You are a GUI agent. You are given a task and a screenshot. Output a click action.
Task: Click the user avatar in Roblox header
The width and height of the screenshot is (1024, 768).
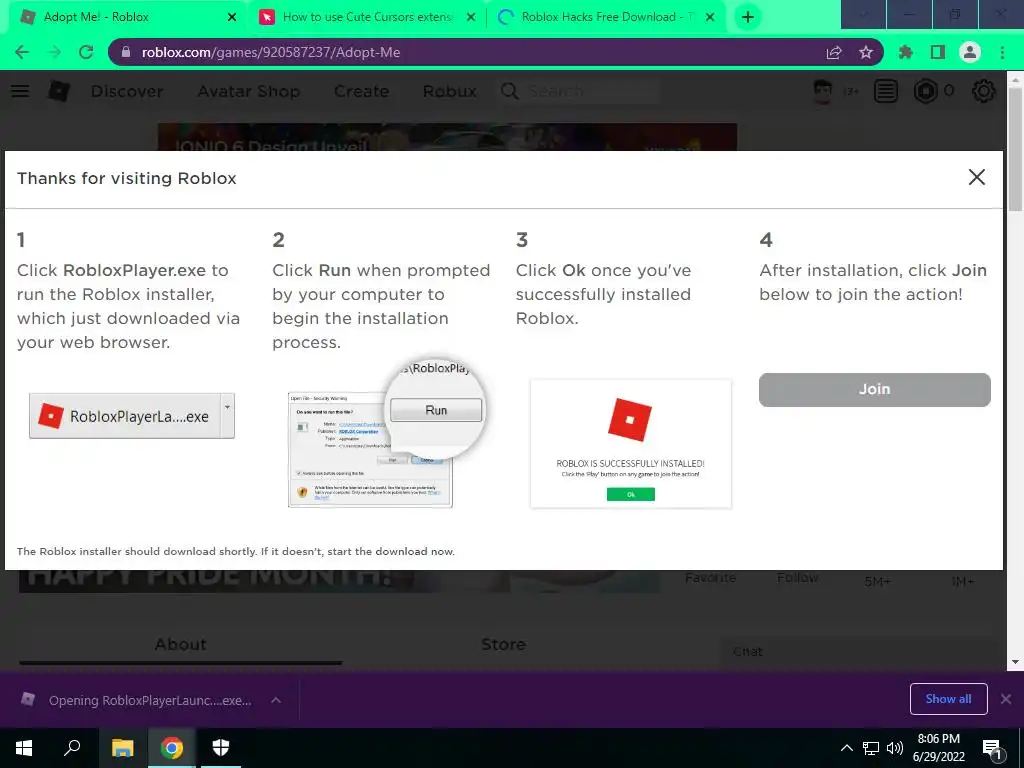tap(822, 91)
